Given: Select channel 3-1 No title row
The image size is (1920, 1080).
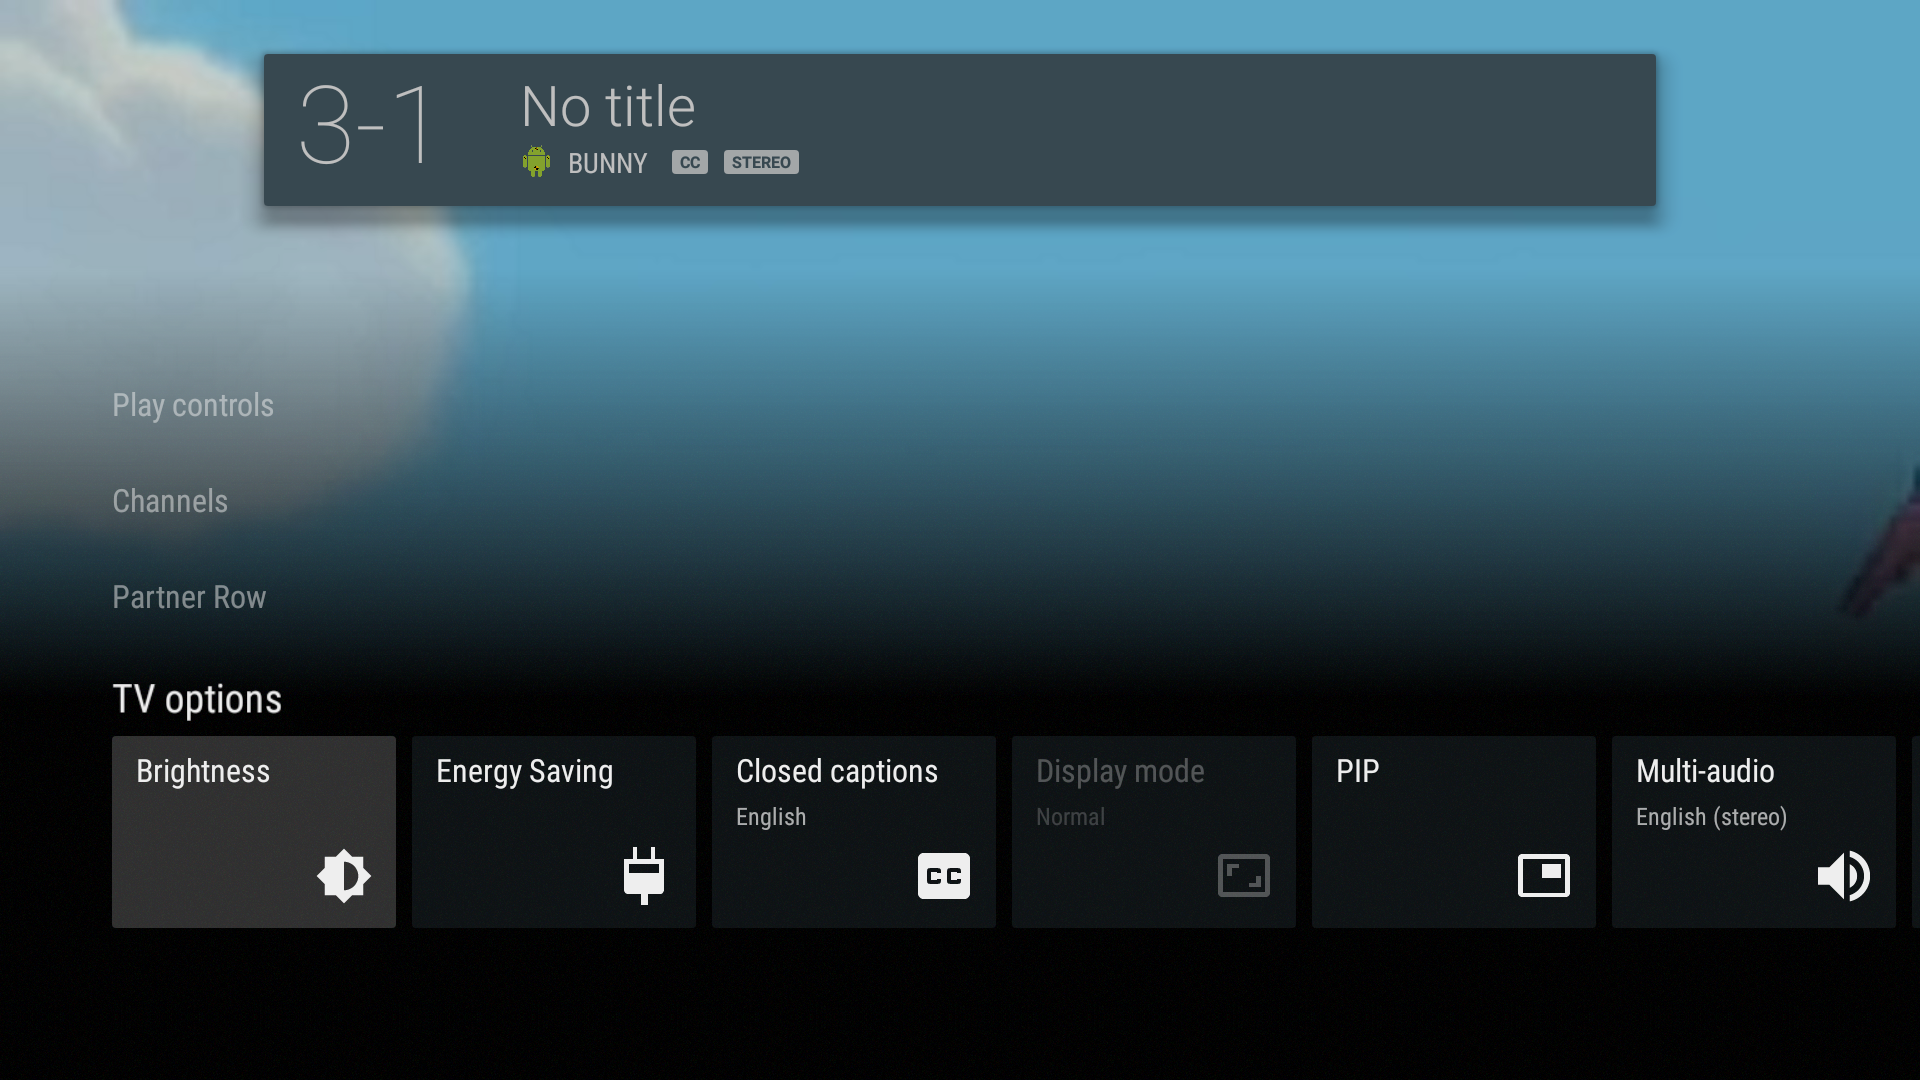Looking at the screenshot, I should (960, 129).
